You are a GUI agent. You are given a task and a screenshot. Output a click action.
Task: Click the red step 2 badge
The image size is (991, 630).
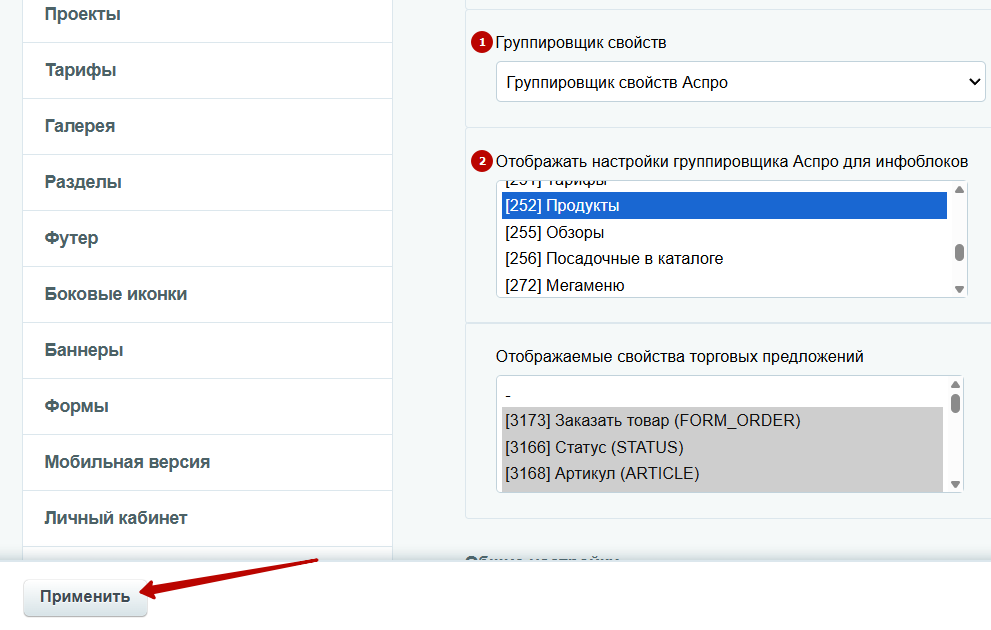click(x=482, y=161)
